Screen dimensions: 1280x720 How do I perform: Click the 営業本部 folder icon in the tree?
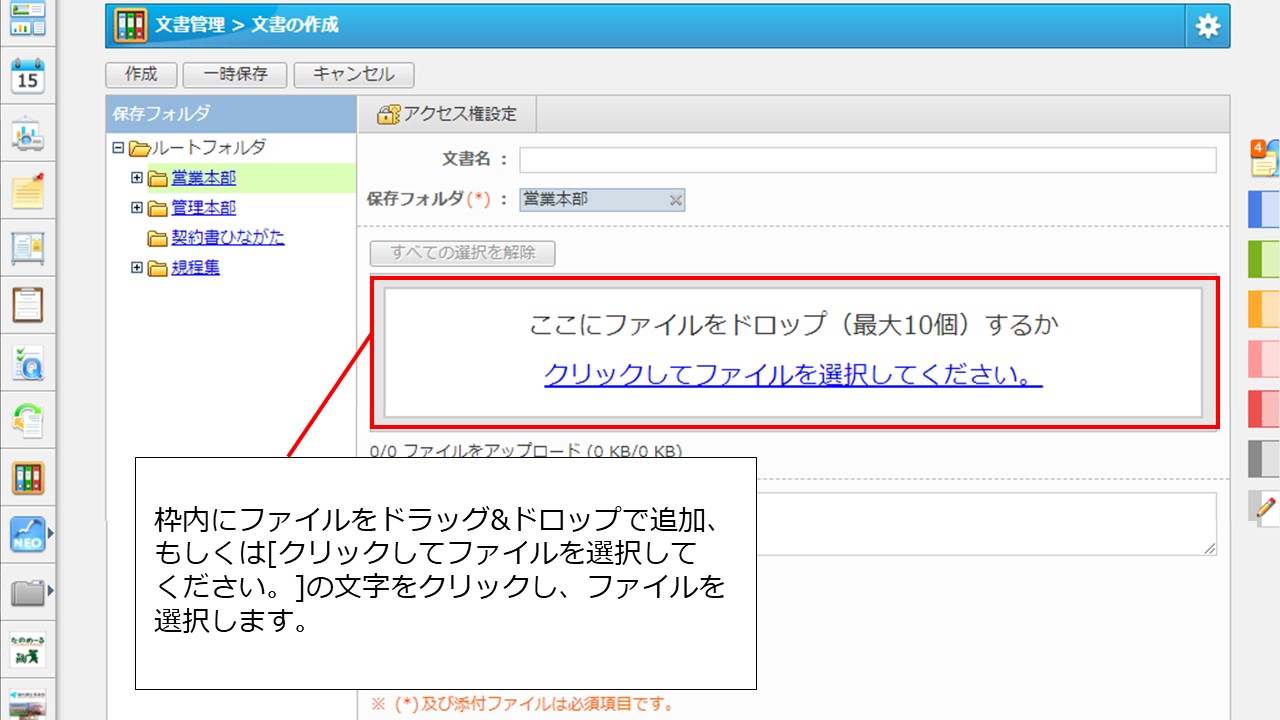coord(158,179)
